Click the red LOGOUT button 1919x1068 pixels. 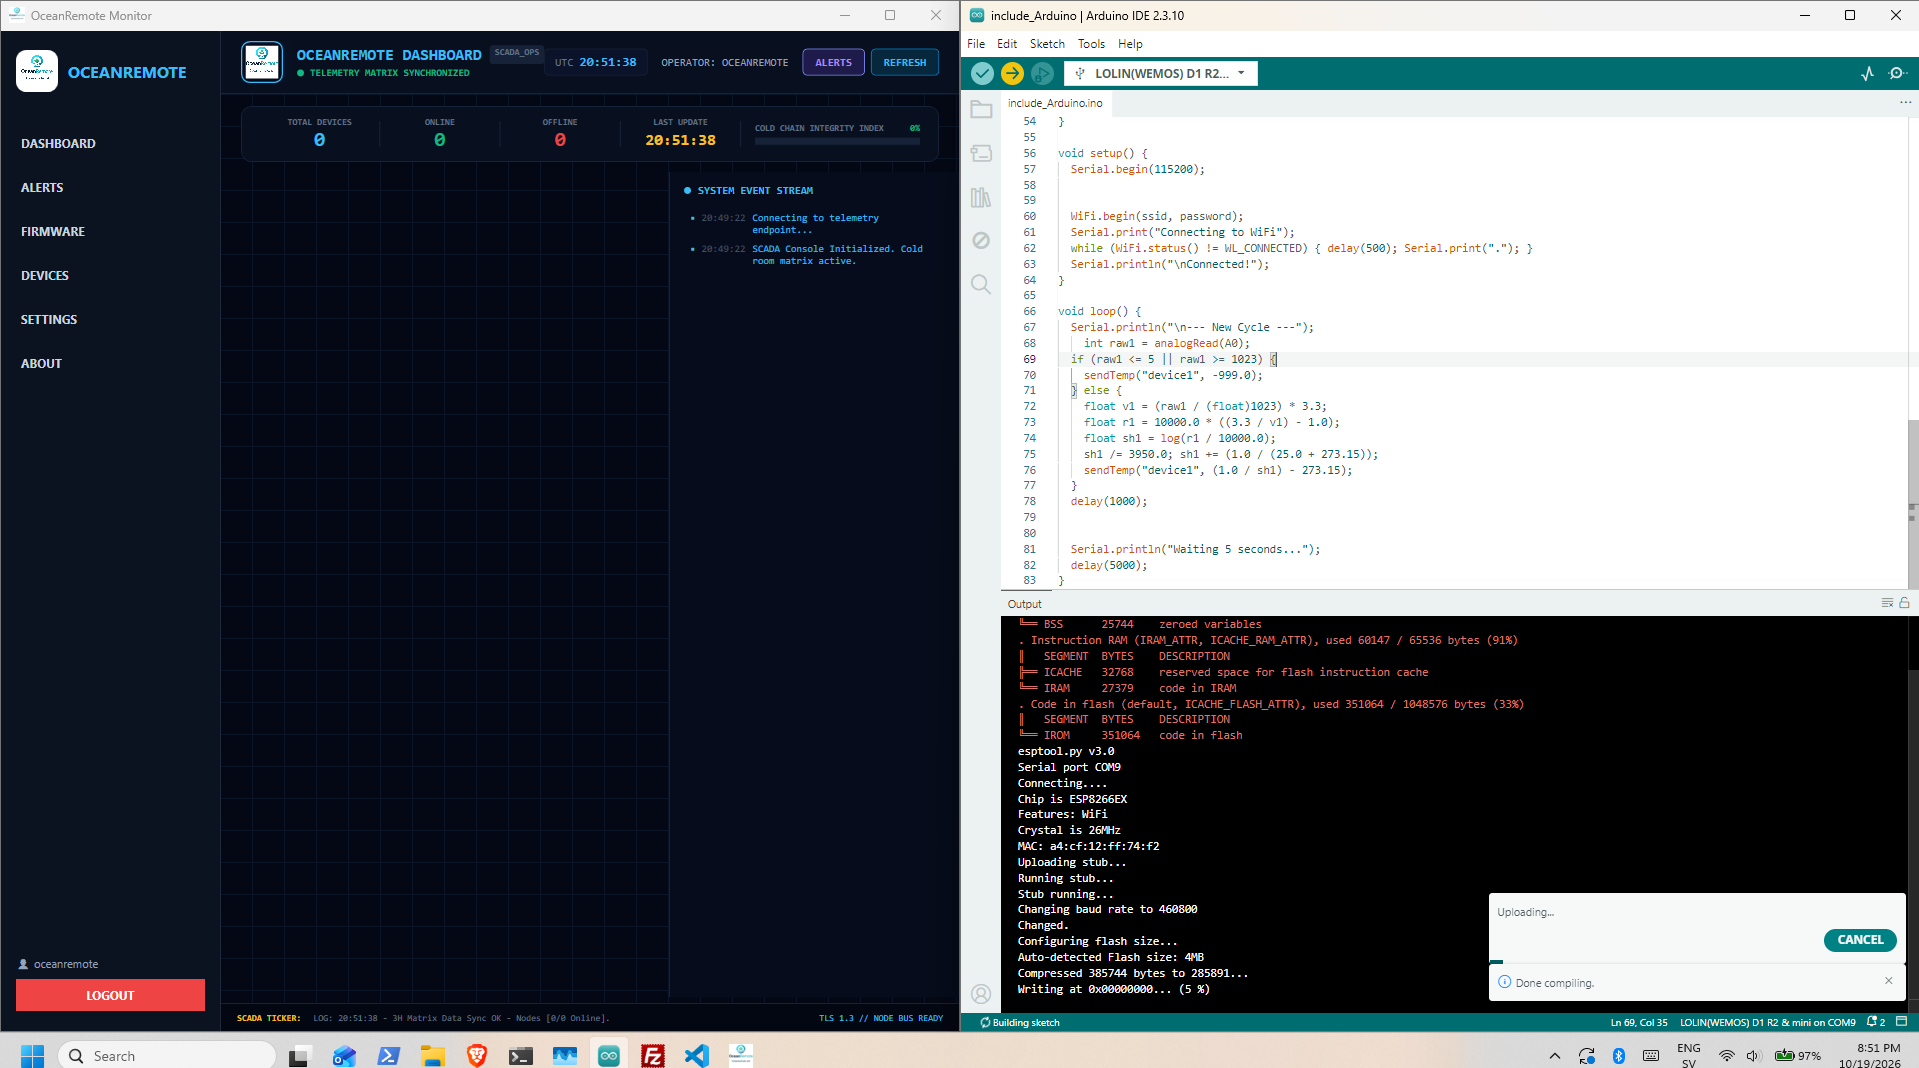[x=110, y=995]
